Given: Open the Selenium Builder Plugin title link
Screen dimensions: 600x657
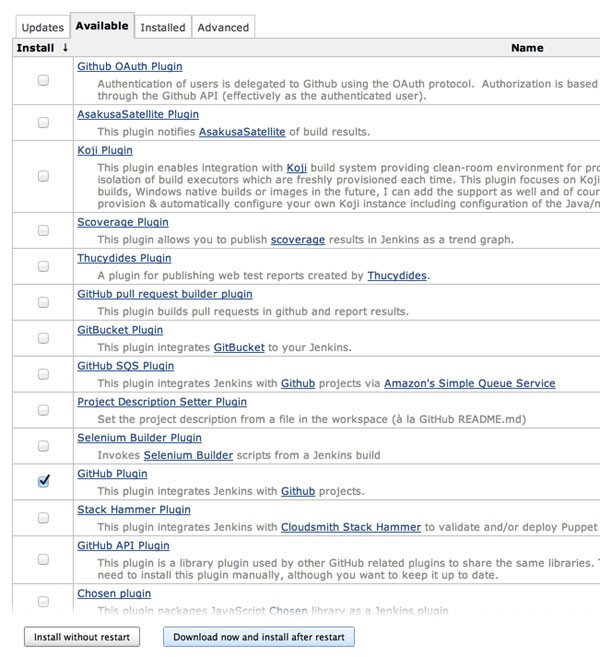Looking at the screenshot, I should click(139, 438).
